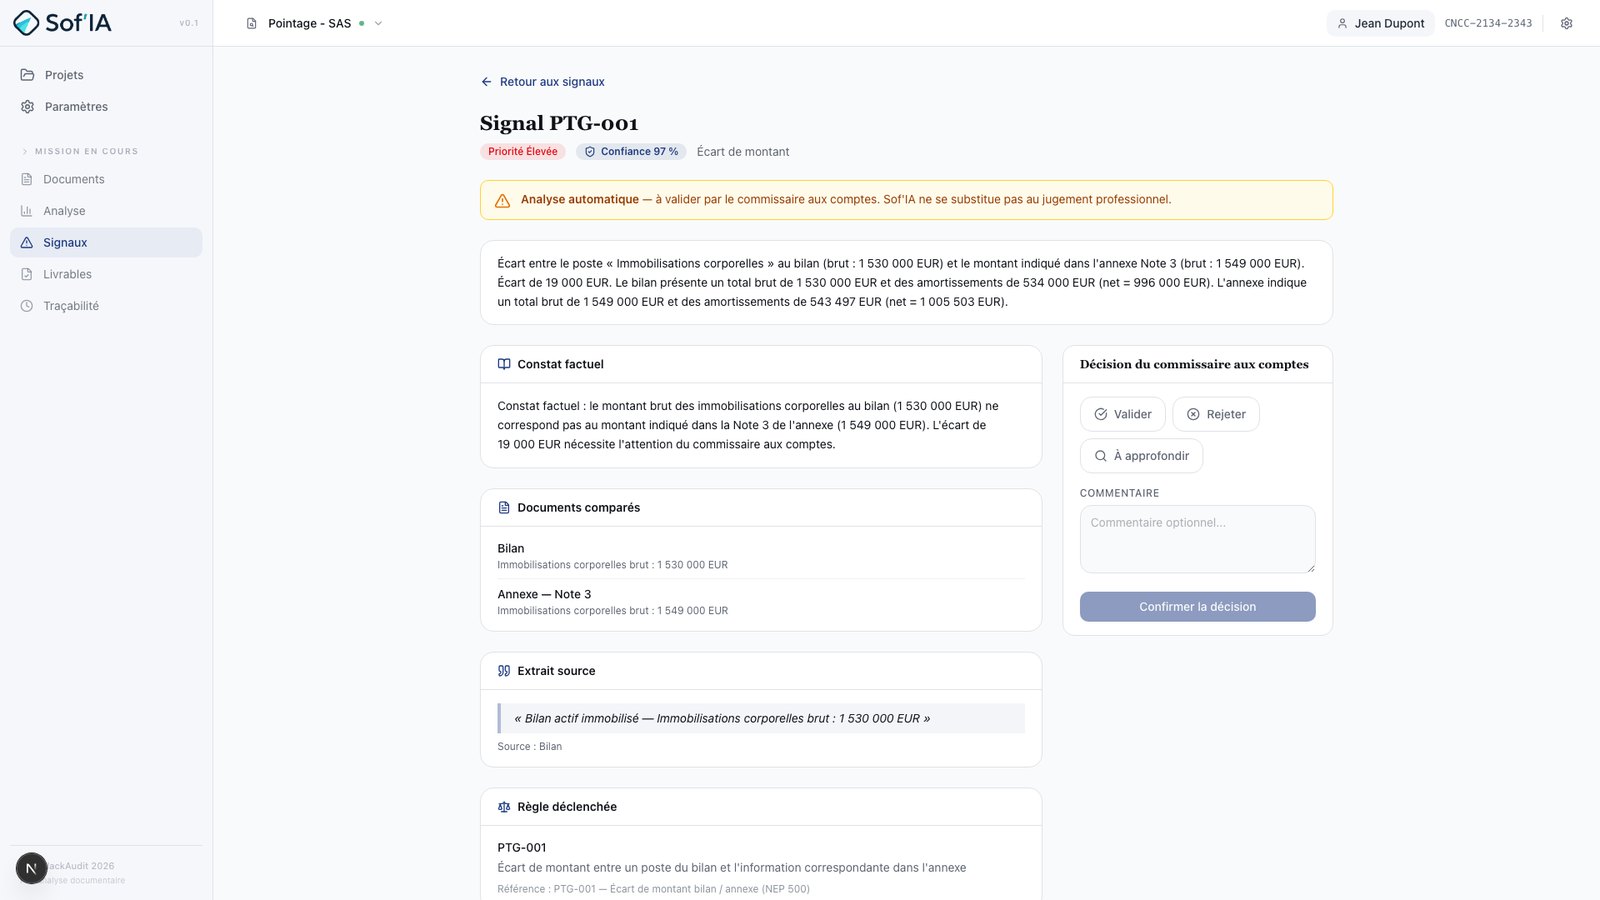Click the shield icon in Confiance 97 % badge
The image size is (1600, 900).
(590, 152)
